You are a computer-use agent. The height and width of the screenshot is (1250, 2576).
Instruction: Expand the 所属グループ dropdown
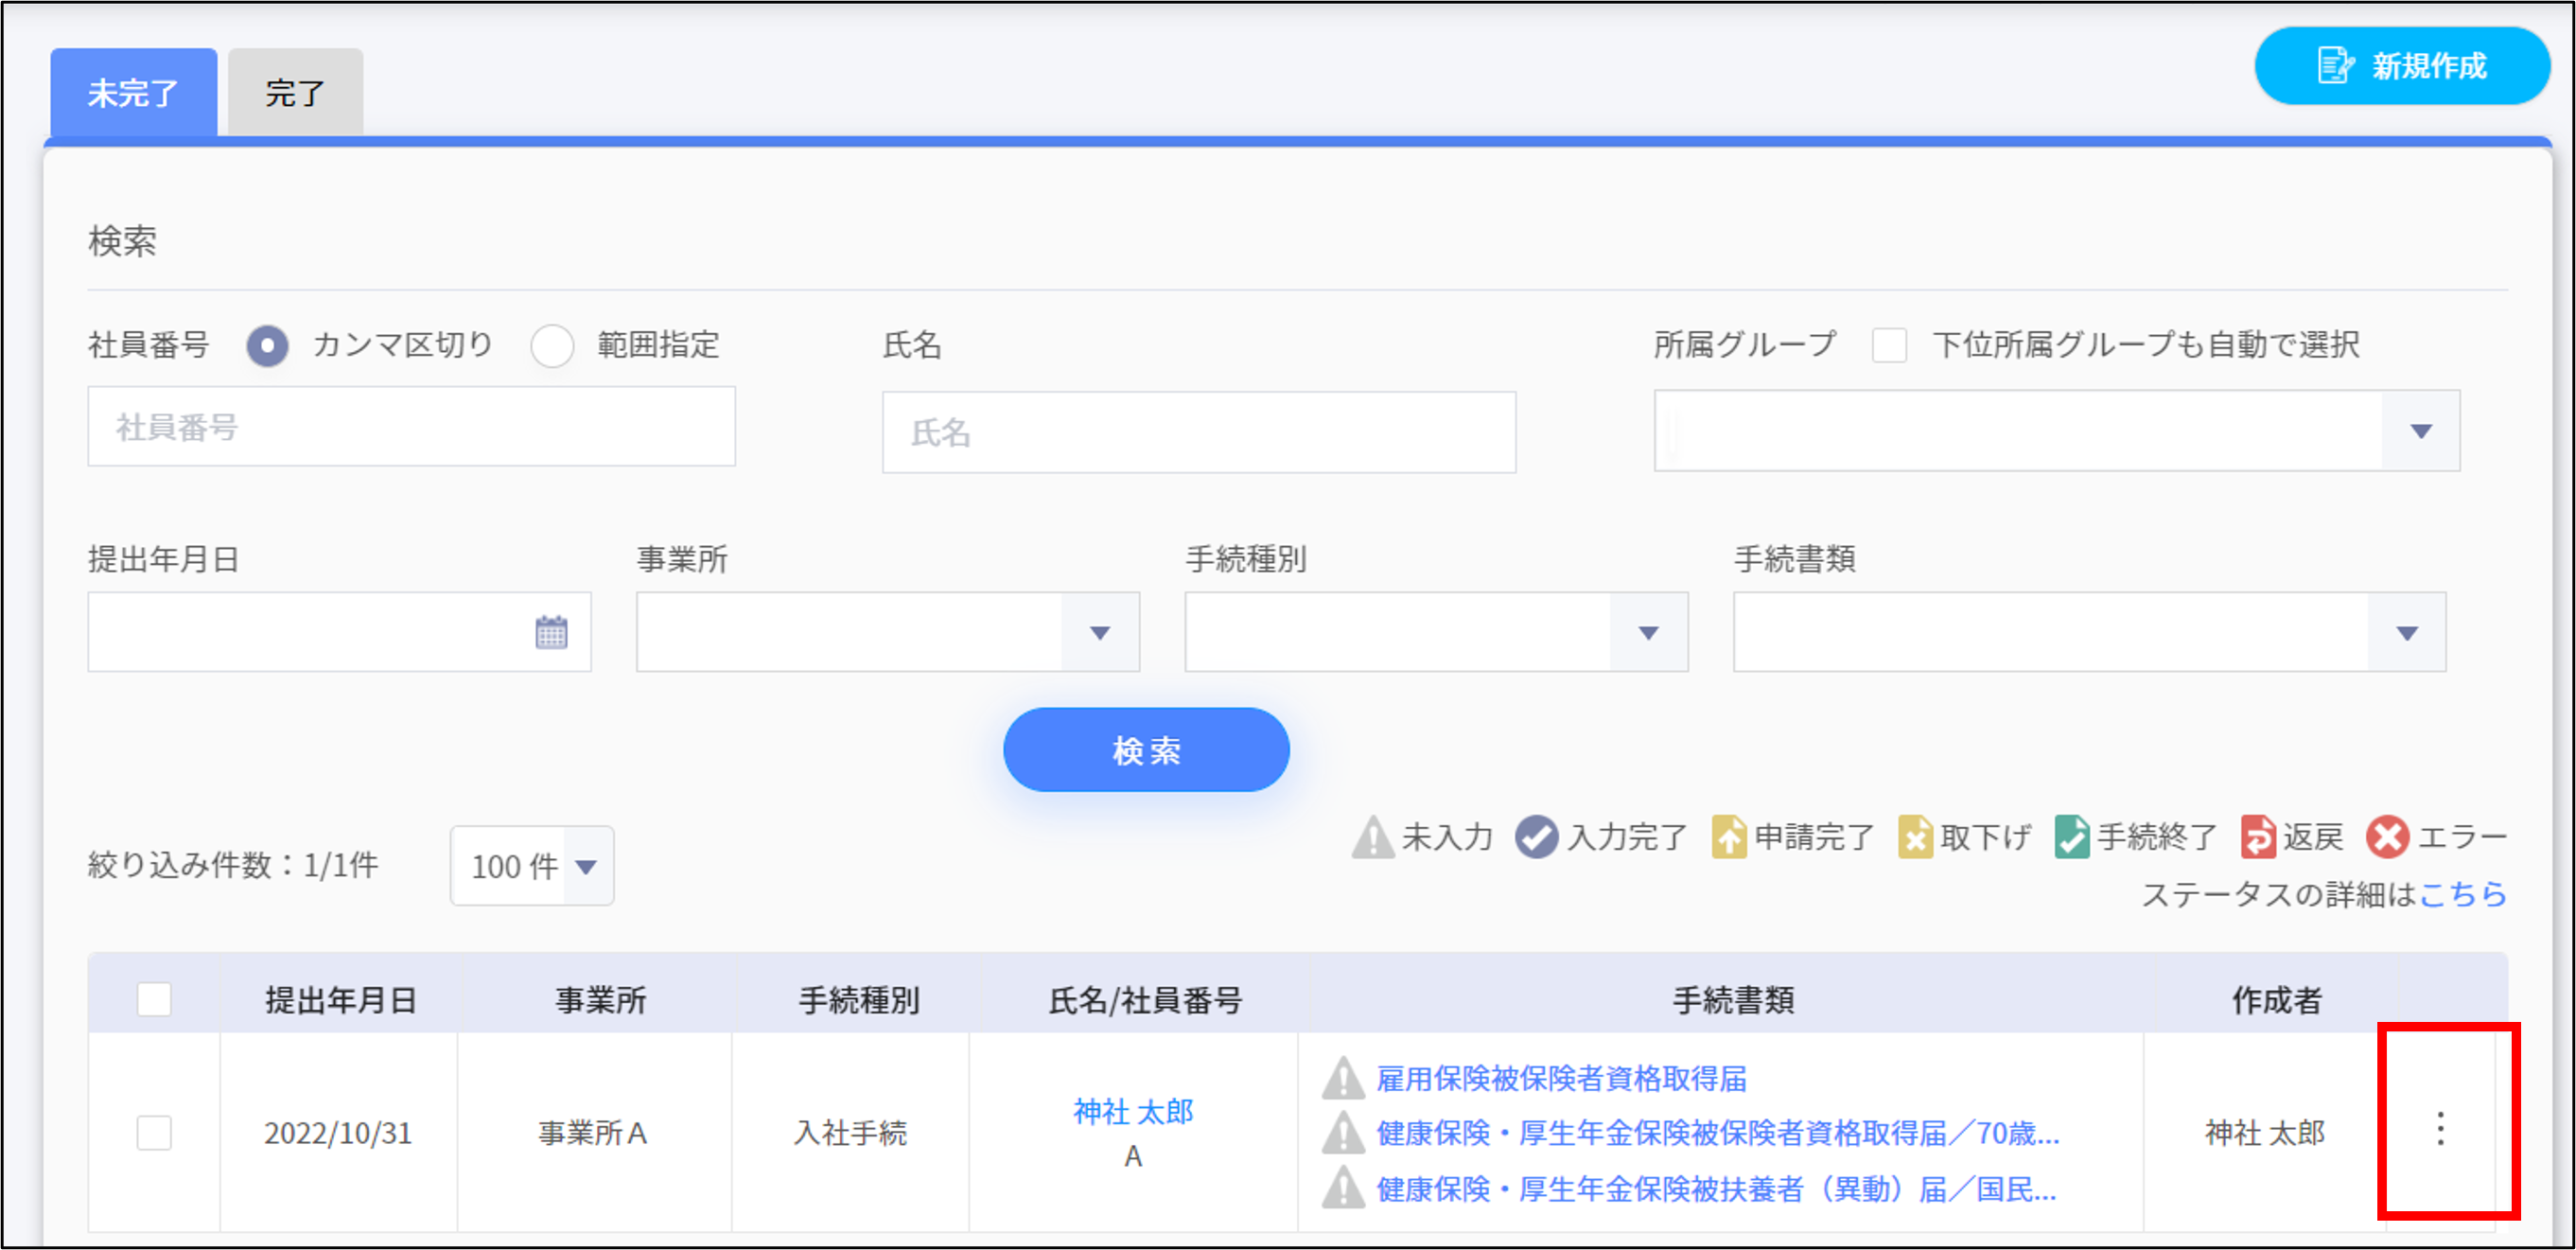coord(2419,431)
